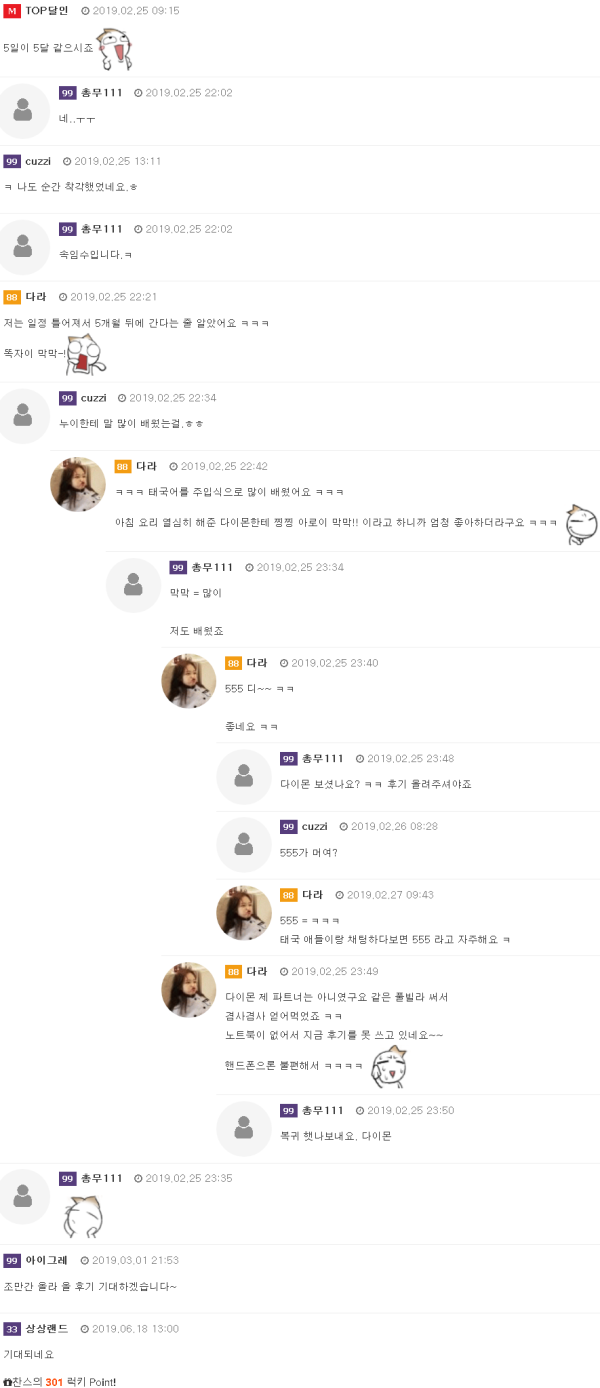
Task: Open 아이그레's user name link
Action: [46, 1260]
